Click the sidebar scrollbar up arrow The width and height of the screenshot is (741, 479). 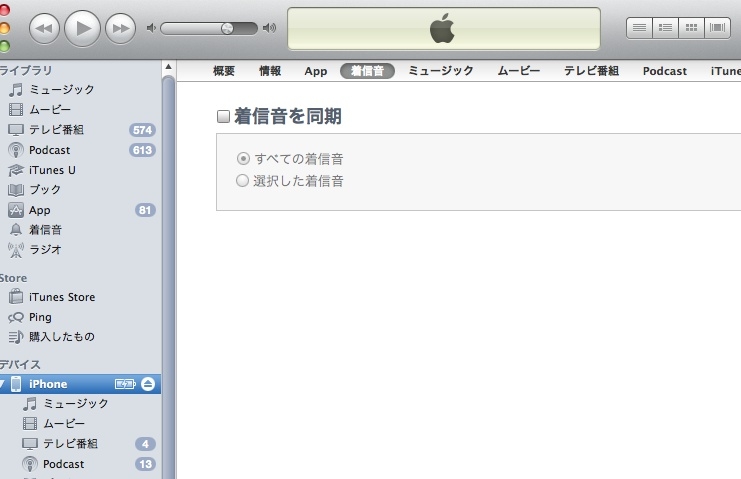(168, 67)
